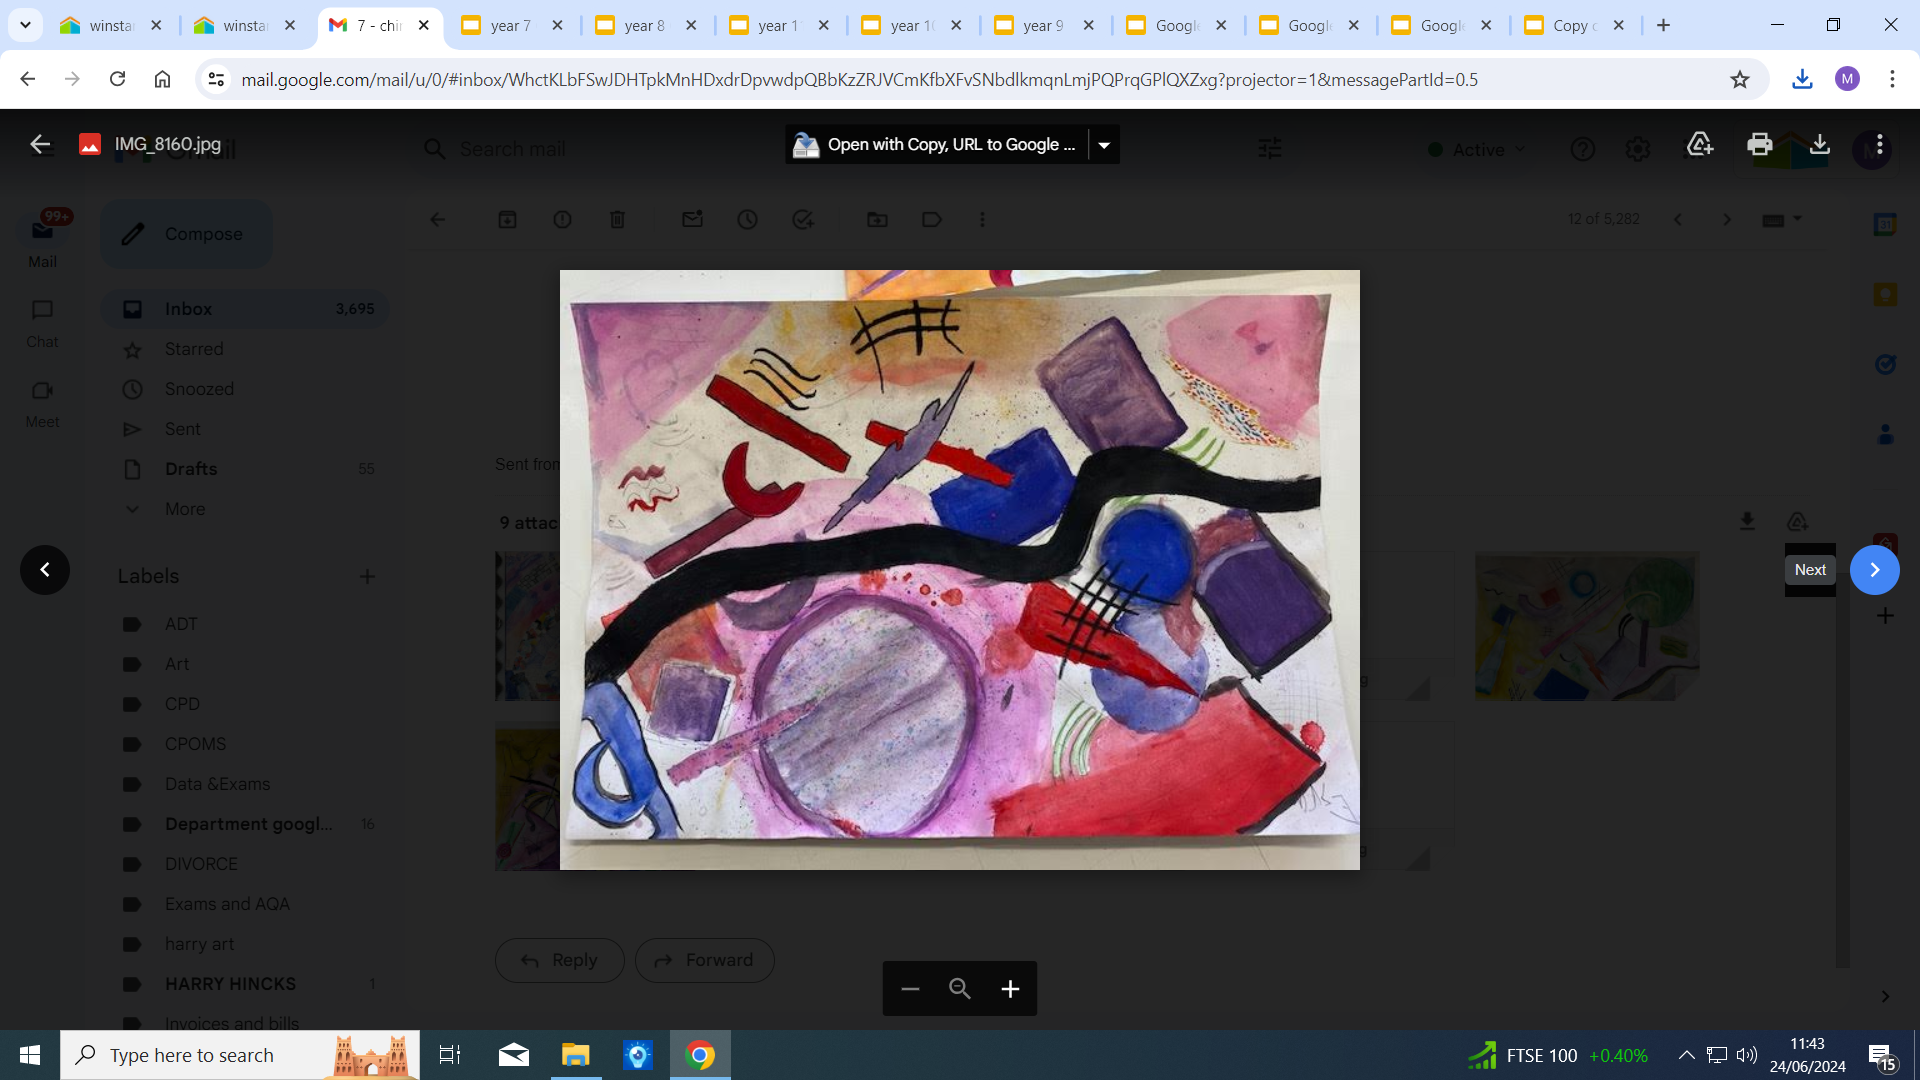Screen dimensions: 1920x1080
Task: Open a new browser tab
Action: coord(1663,25)
